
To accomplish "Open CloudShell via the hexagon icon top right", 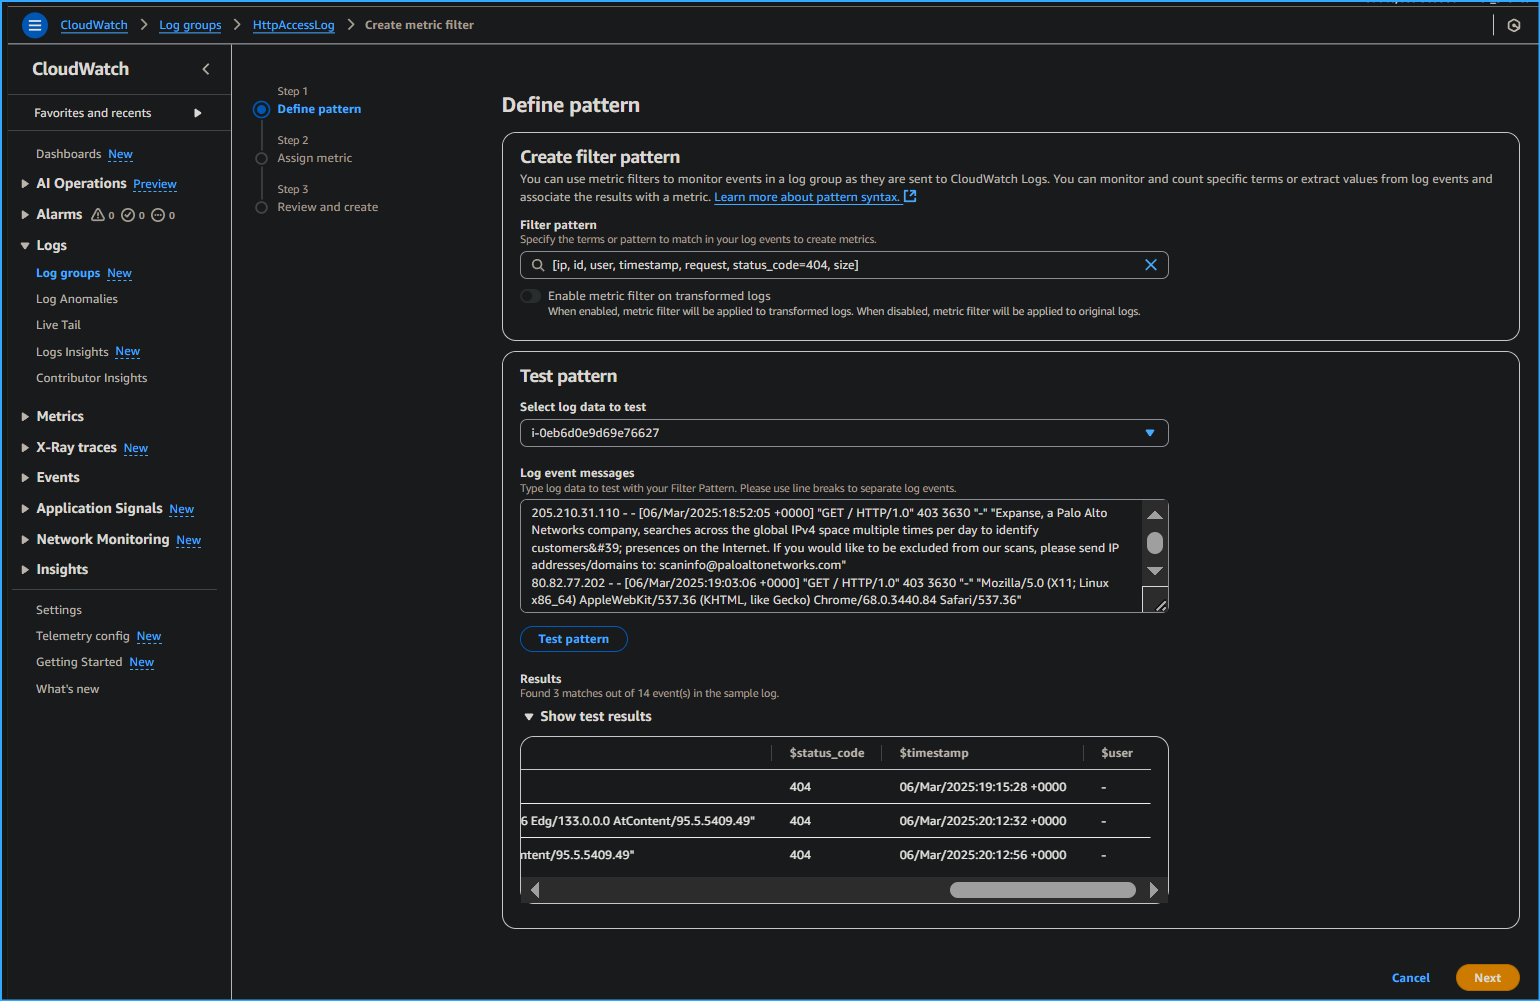I will pyautogui.click(x=1513, y=24).
